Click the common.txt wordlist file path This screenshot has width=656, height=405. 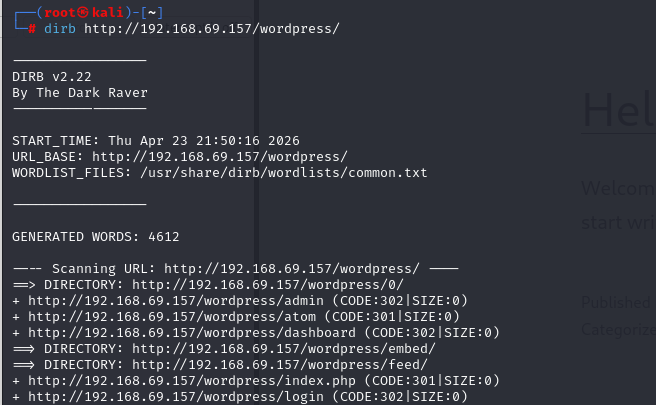click(284, 173)
